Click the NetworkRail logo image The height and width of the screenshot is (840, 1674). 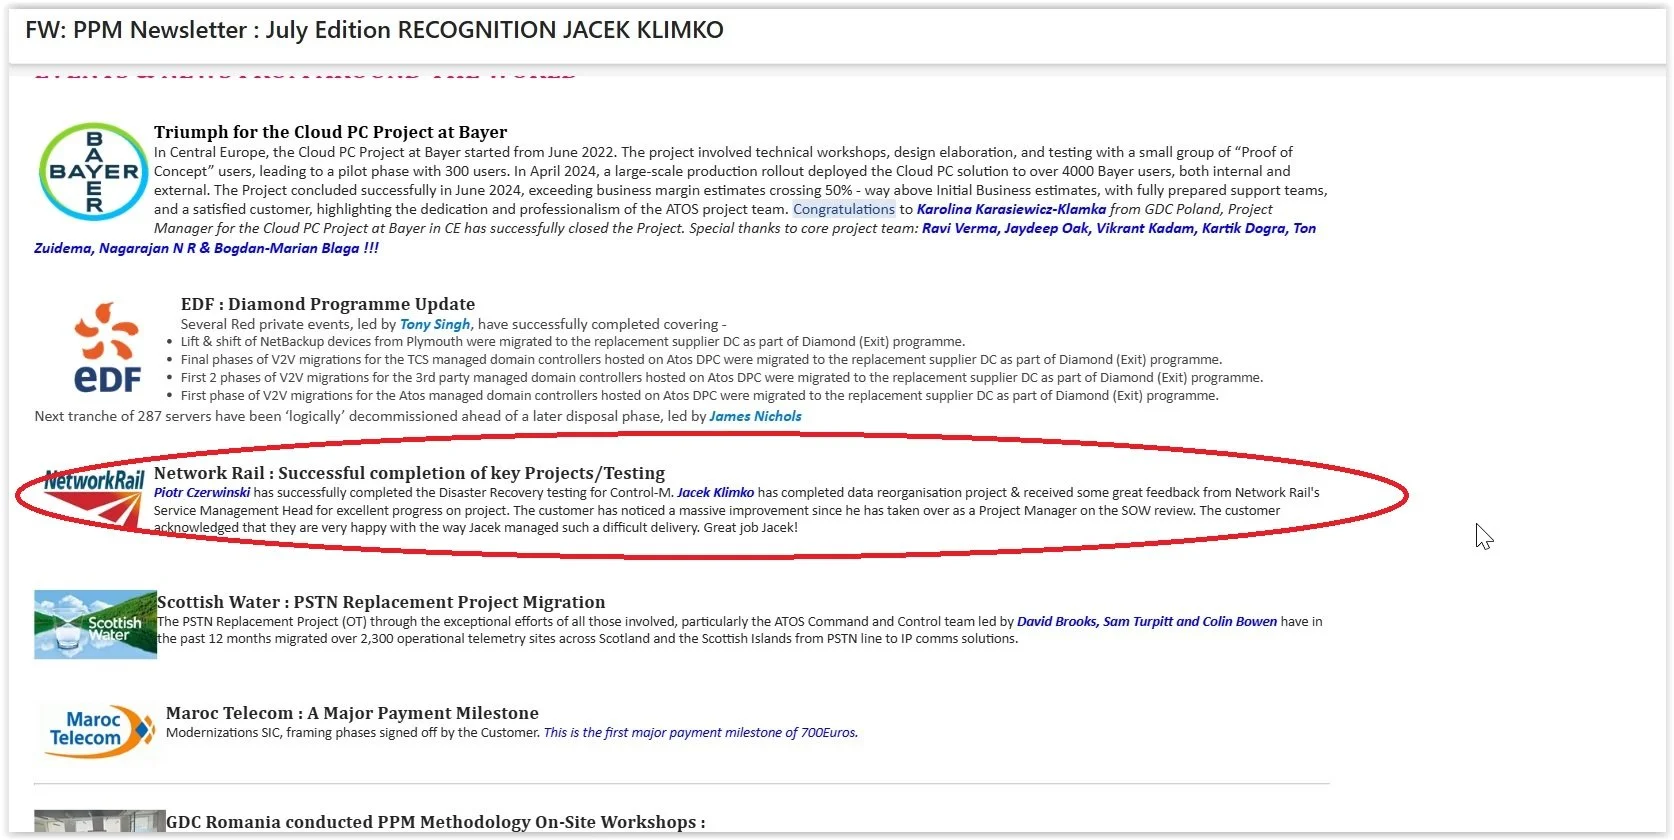coord(94,498)
